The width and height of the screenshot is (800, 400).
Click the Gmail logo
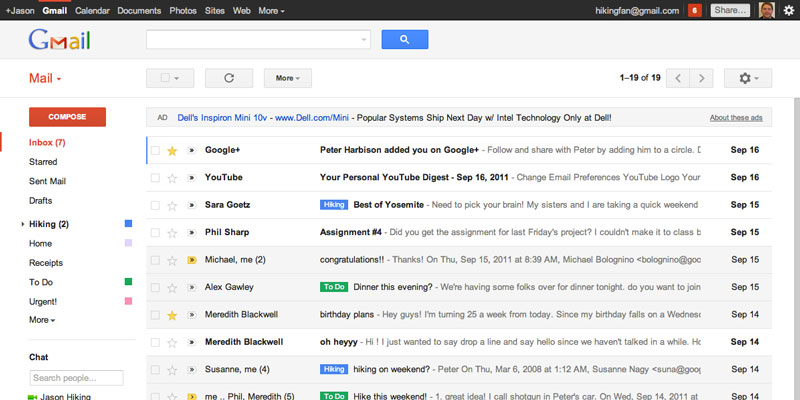click(x=59, y=40)
